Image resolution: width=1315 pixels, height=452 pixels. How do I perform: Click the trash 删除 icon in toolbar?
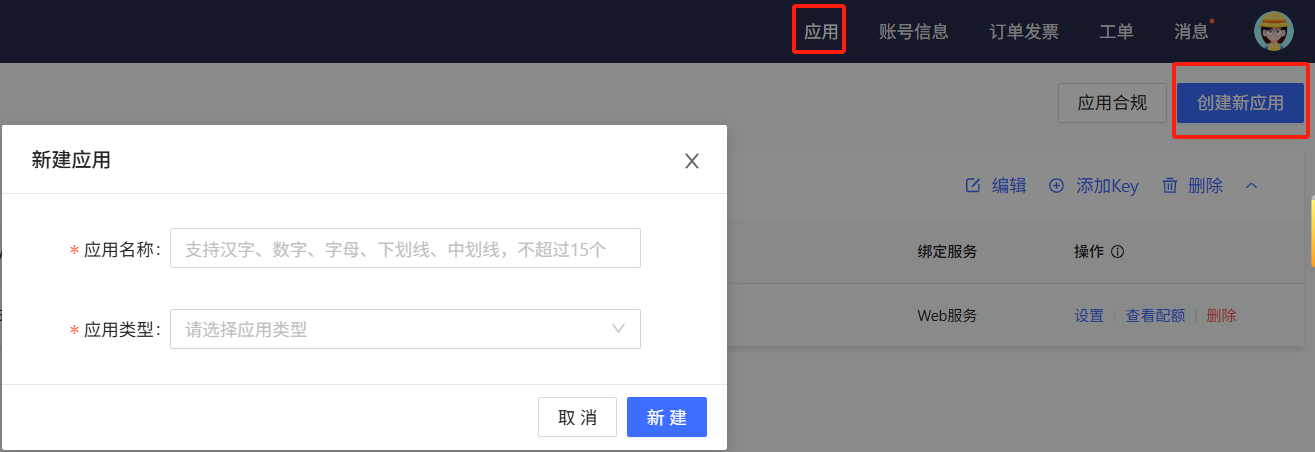(x=1170, y=186)
